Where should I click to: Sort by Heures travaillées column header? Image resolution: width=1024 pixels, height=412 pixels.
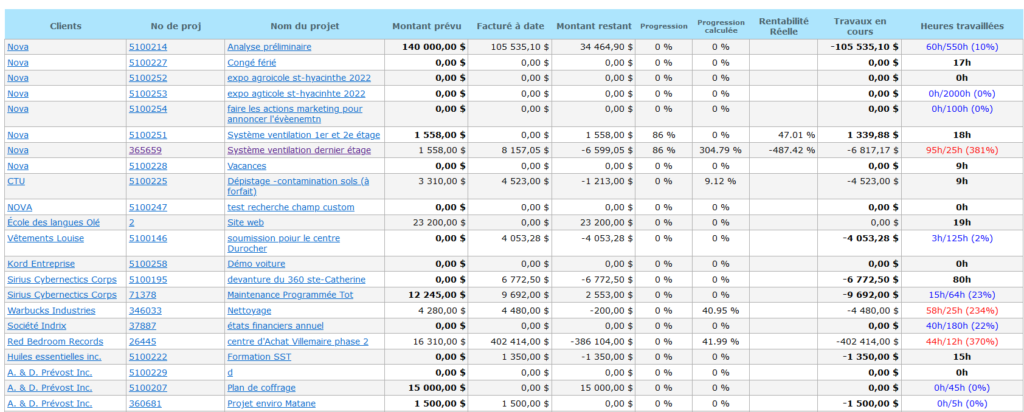tap(962, 26)
